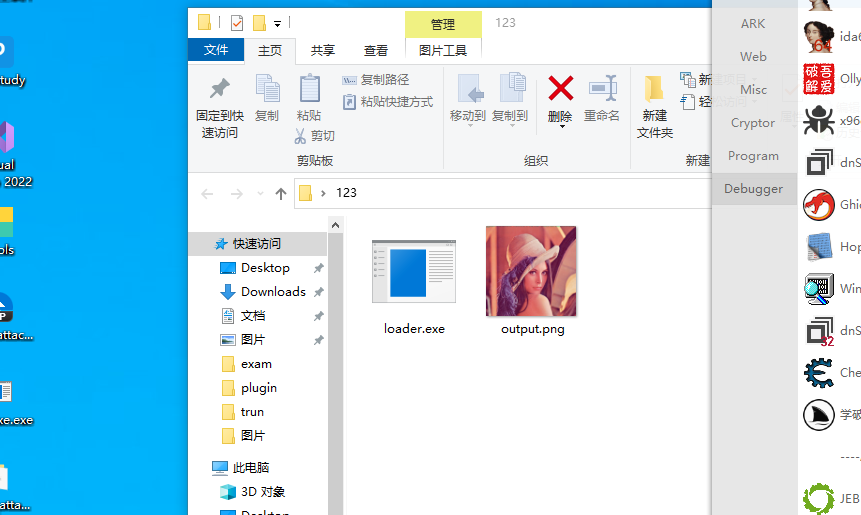Open the File (文件) tab

[216, 50]
